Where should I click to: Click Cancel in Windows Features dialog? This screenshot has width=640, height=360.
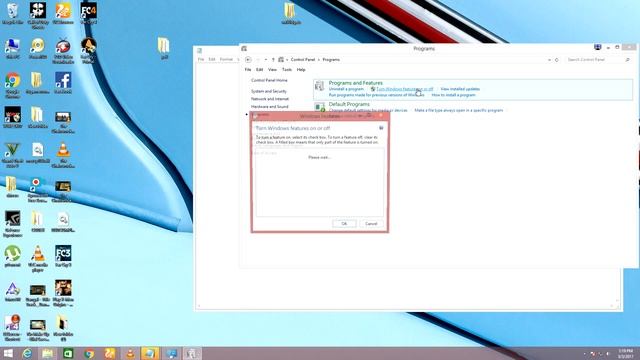click(x=371, y=224)
